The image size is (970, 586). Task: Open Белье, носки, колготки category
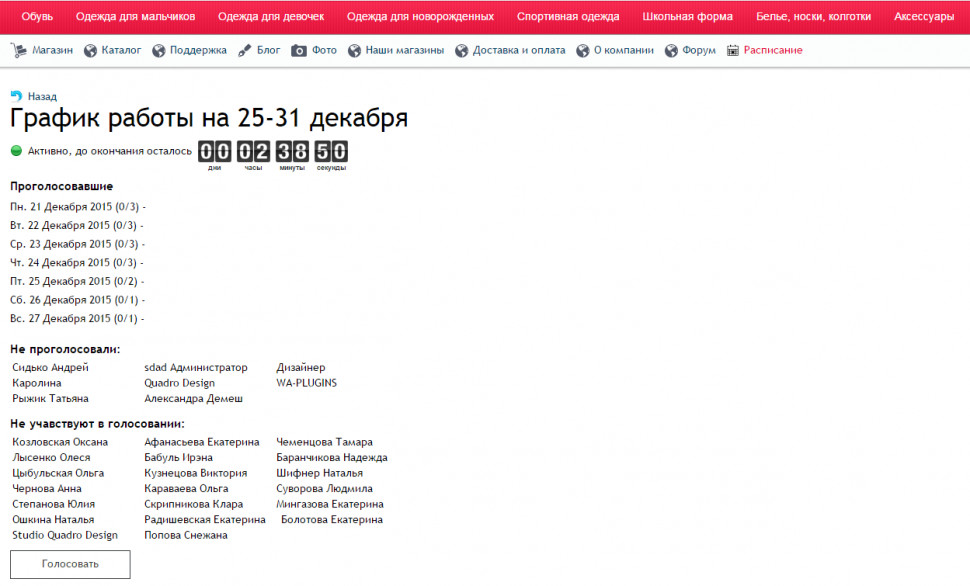pyautogui.click(x=813, y=17)
